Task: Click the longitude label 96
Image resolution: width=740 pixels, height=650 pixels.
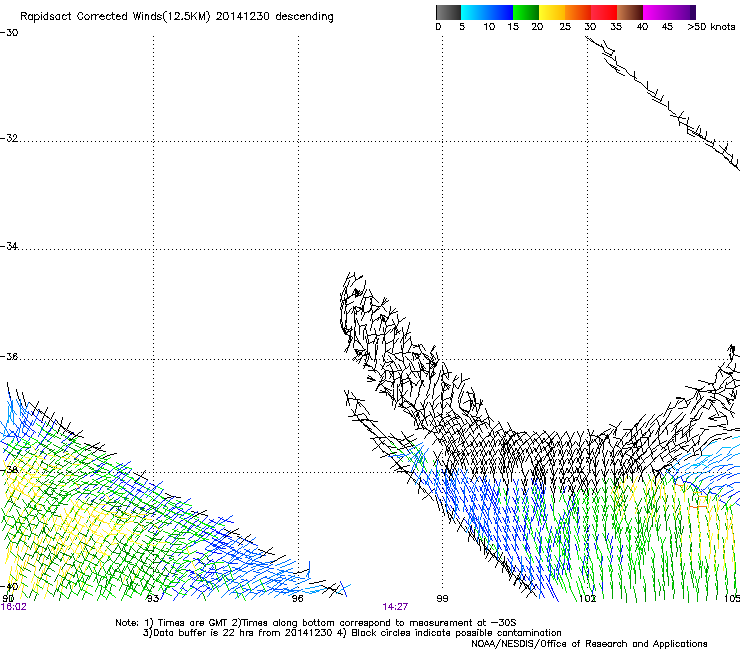Action: point(297,599)
